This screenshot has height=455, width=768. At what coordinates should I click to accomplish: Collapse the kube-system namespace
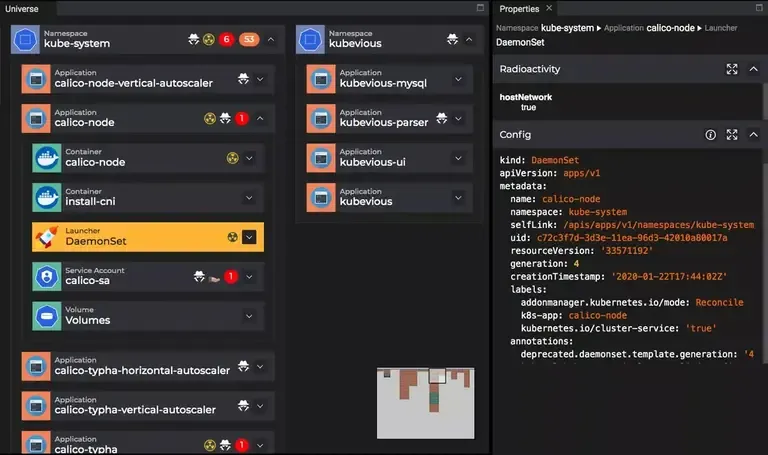pyautogui.click(x=271, y=40)
